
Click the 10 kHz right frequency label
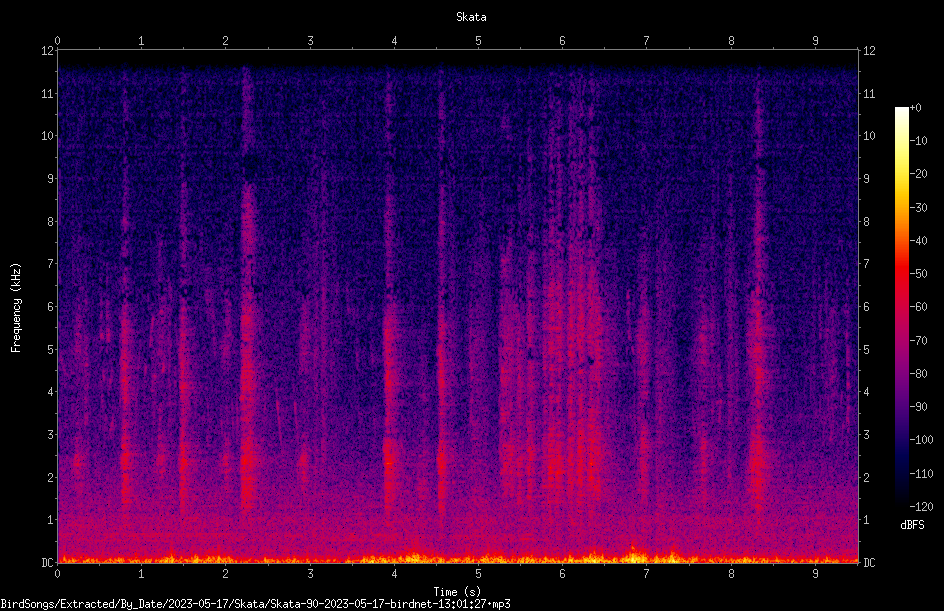[x=869, y=136]
